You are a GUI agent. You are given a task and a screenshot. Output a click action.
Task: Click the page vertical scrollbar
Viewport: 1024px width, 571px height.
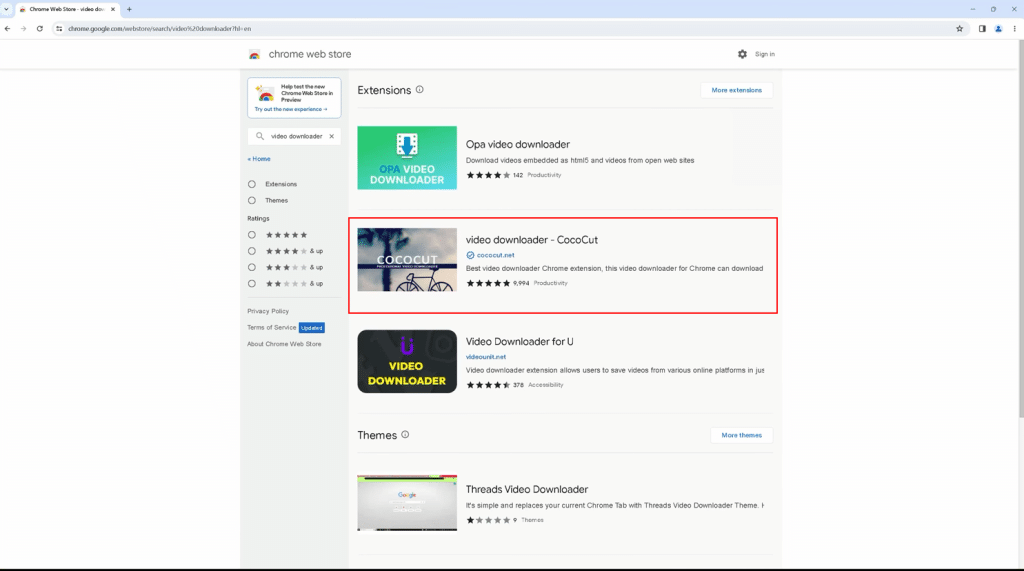1021,229
